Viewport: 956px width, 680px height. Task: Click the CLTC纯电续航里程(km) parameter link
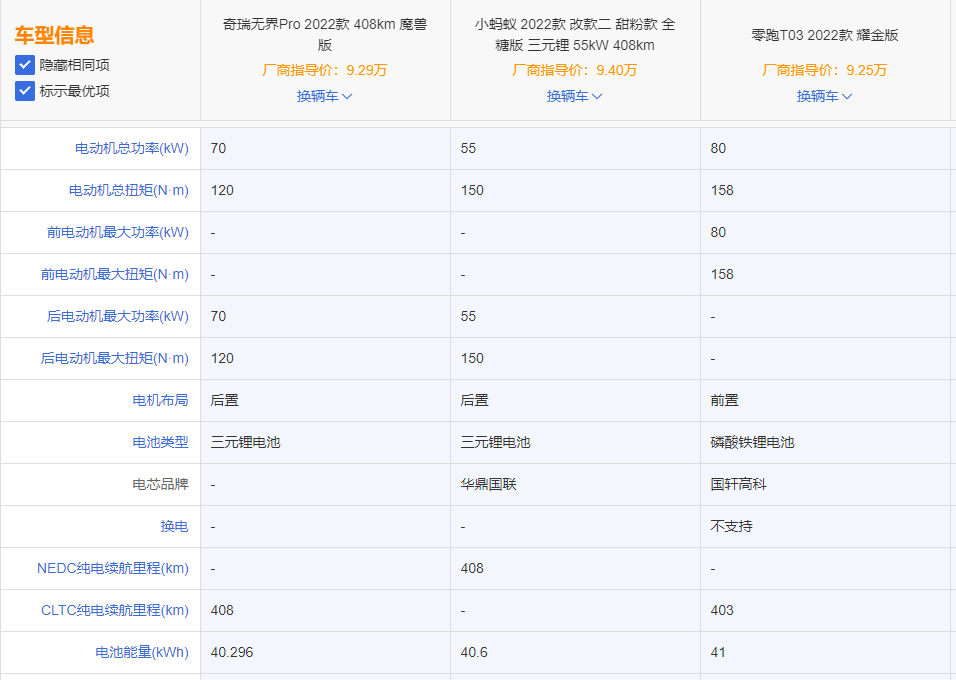pyautogui.click(x=115, y=610)
